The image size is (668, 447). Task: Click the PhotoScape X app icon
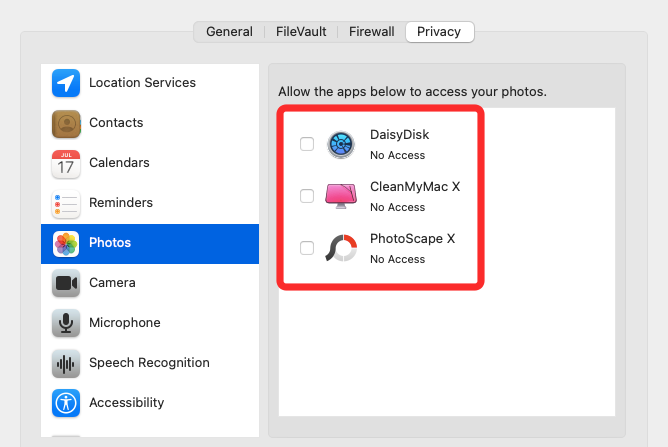click(341, 248)
